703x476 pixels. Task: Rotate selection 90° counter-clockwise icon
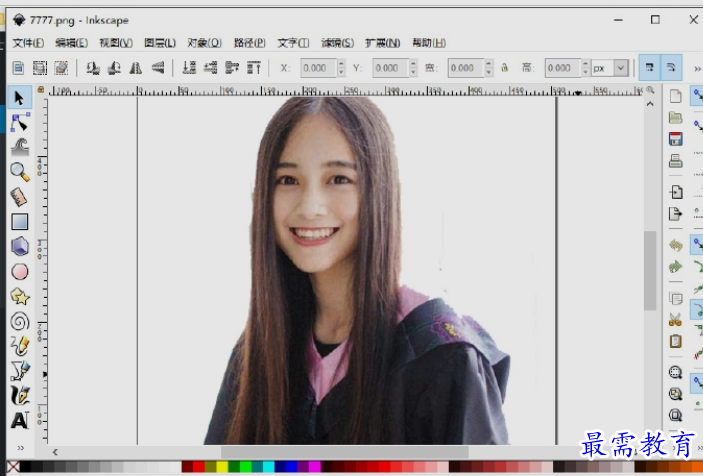click(x=93, y=68)
